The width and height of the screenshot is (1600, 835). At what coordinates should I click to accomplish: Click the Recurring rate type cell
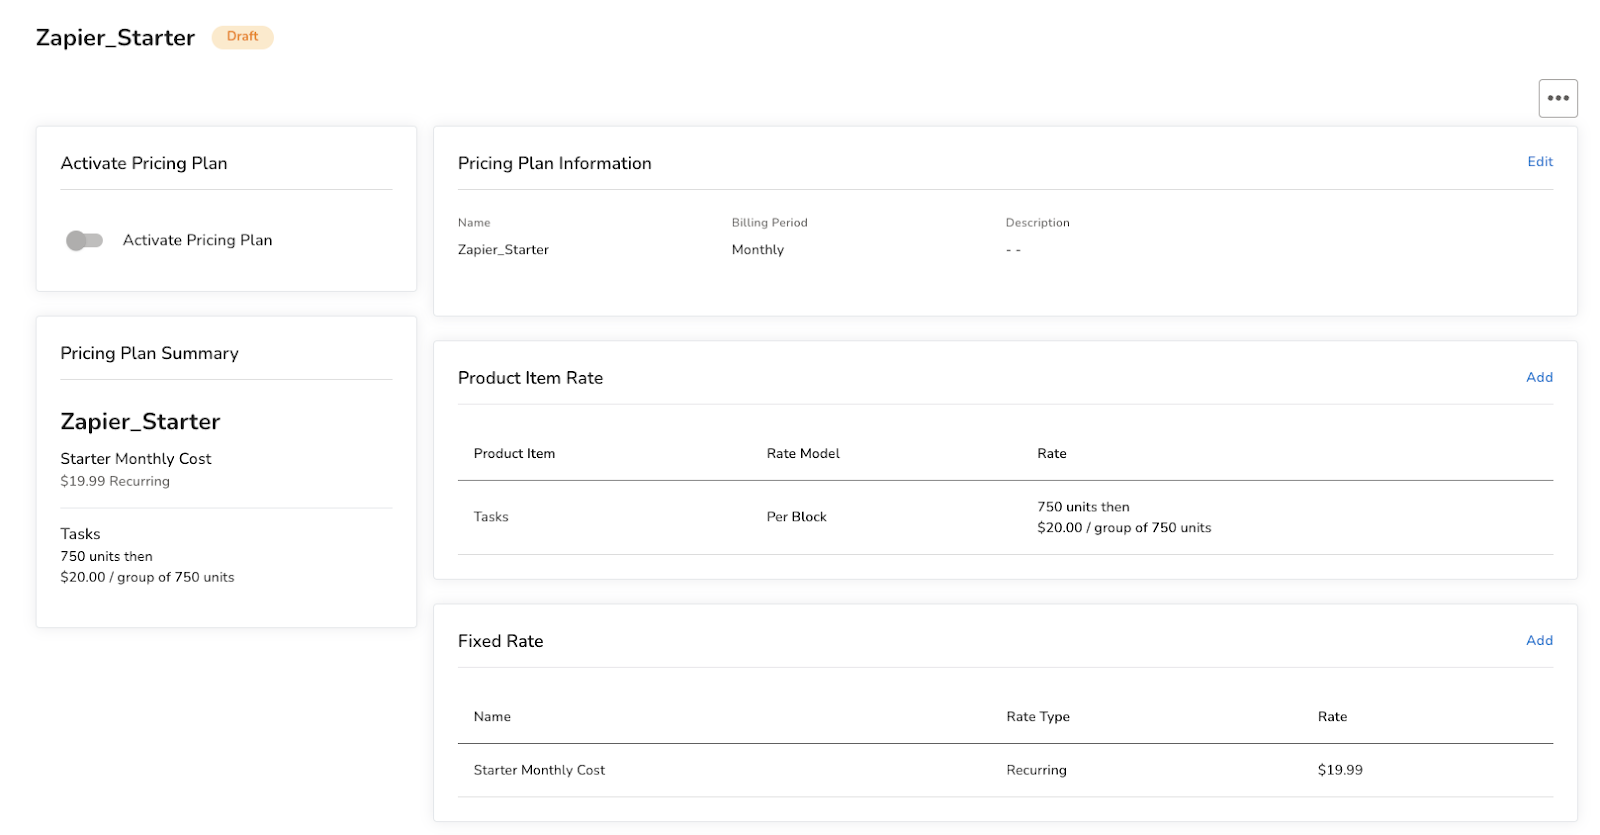pyautogui.click(x=1036, y=770)
